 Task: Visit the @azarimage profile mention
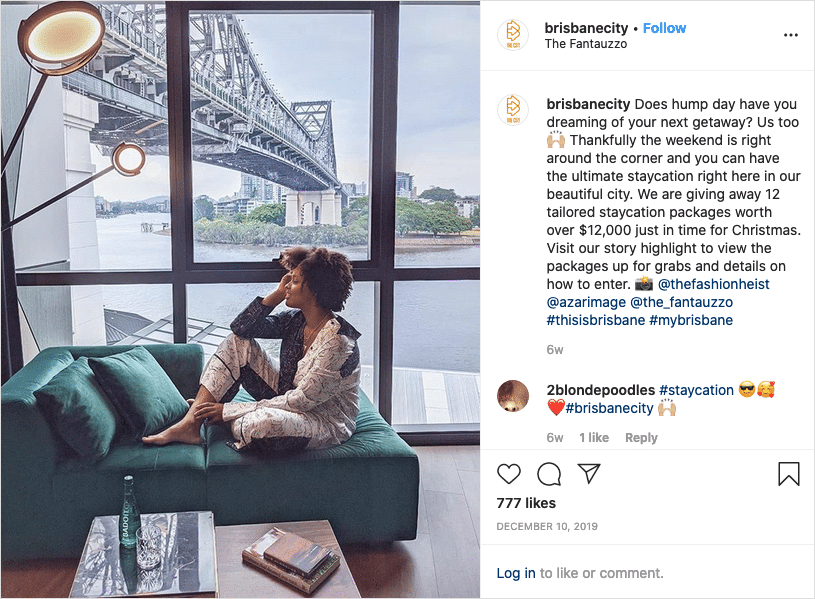tap(586, 302)
